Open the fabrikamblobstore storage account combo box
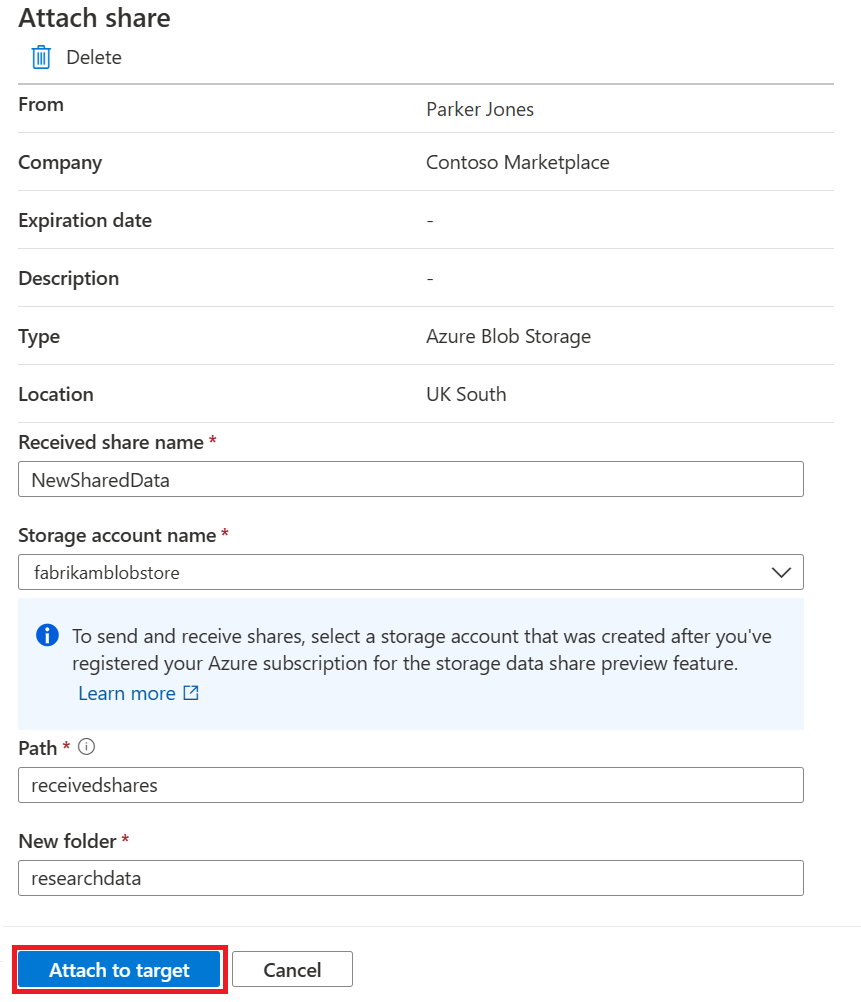This screenshot has height=1002, width=861. pyautogui.click(x=400, y=573)
